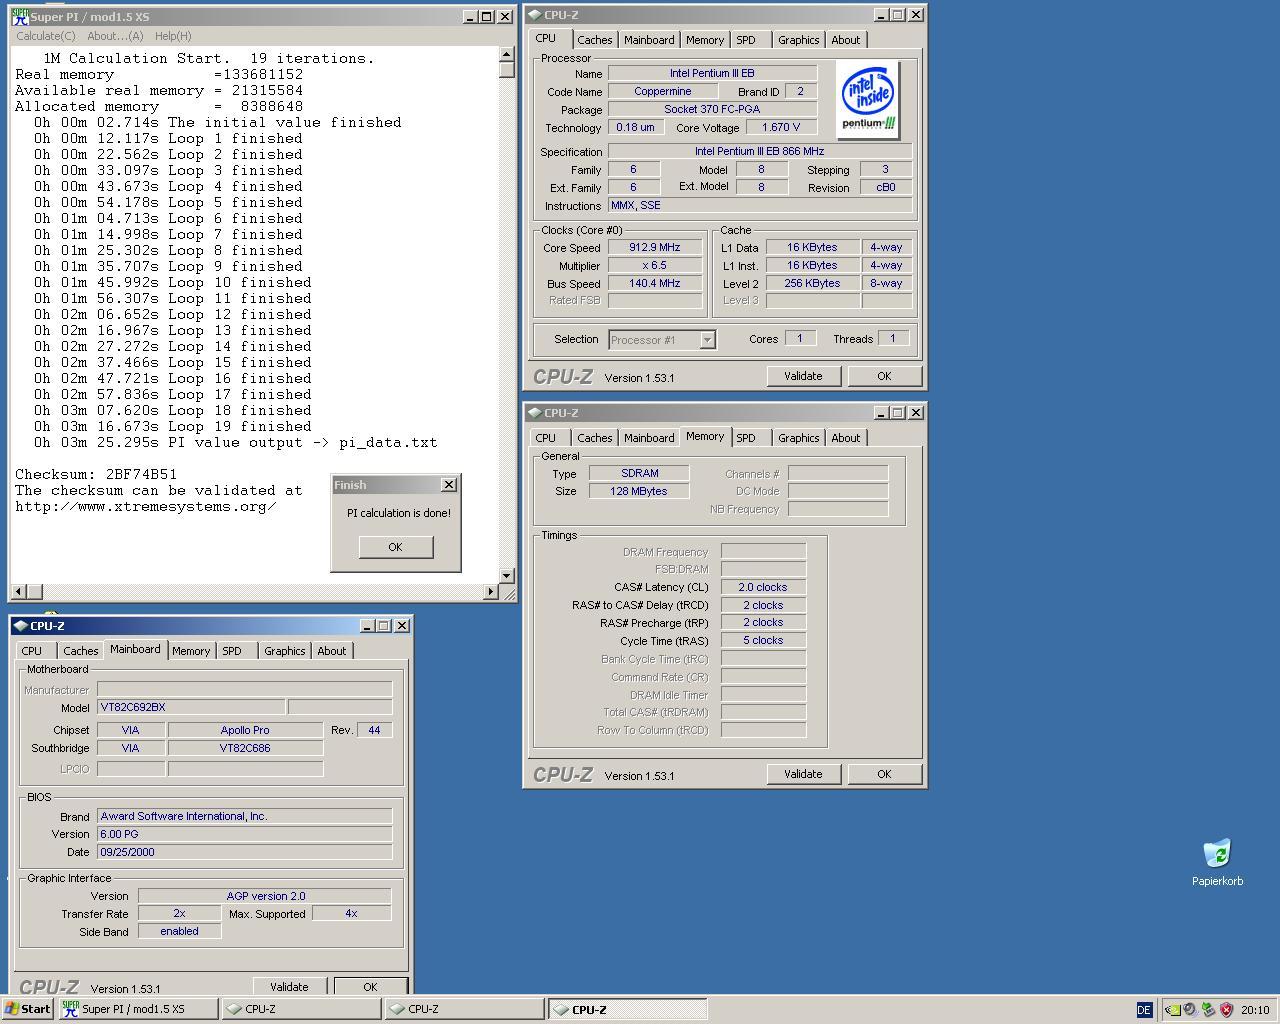Viewport: 1280px width, 1024px height.
Task: Open Graphics tab in CPU-Z Memory window
Action: tap(798, 438)
